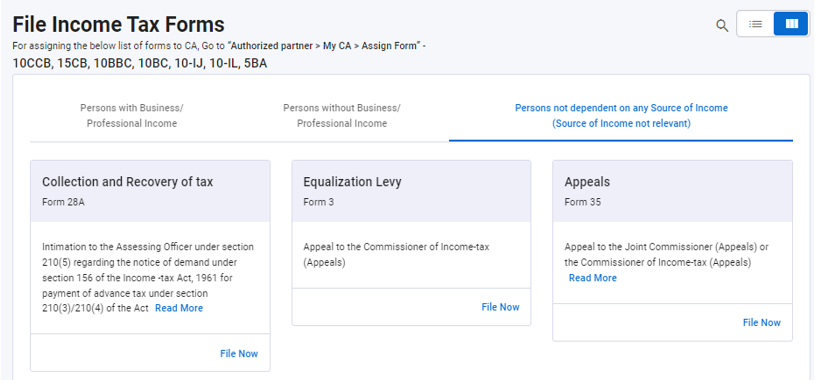Screen dimensions: 820x389
Task: Select the Collection and Recovery of tax title
Action: point(128,182)
